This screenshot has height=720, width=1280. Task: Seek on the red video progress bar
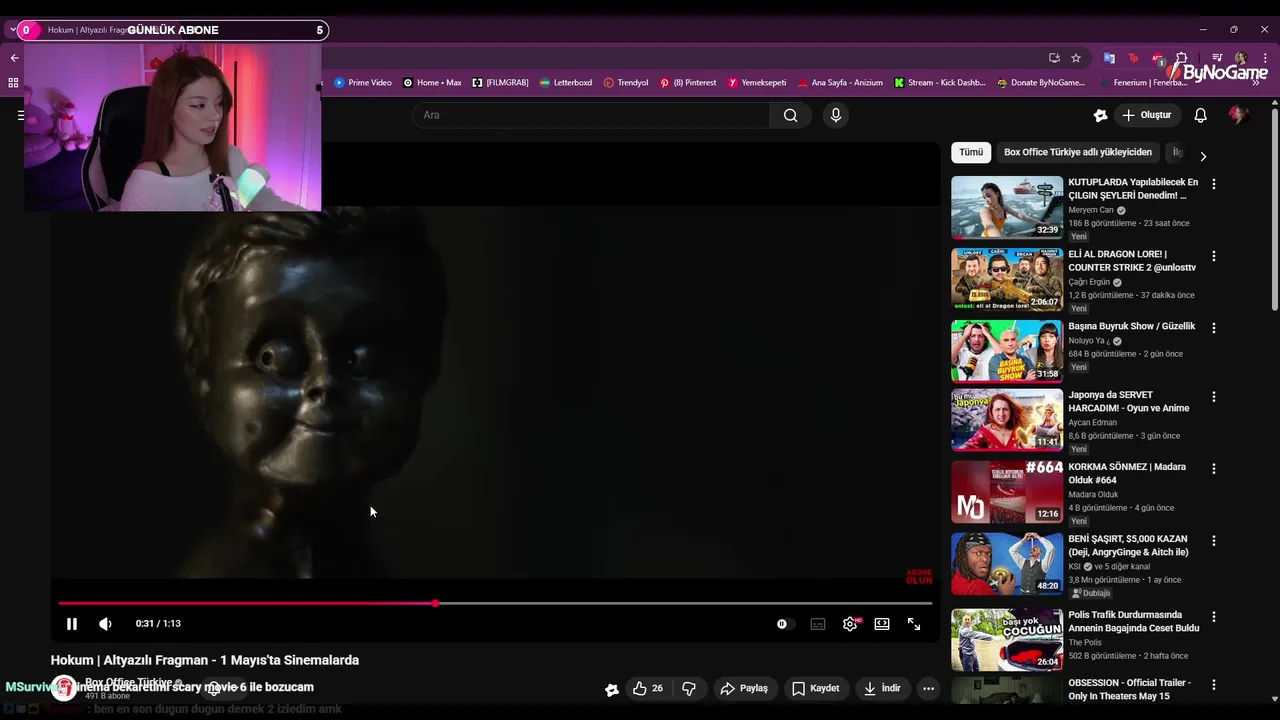[495, 603]
